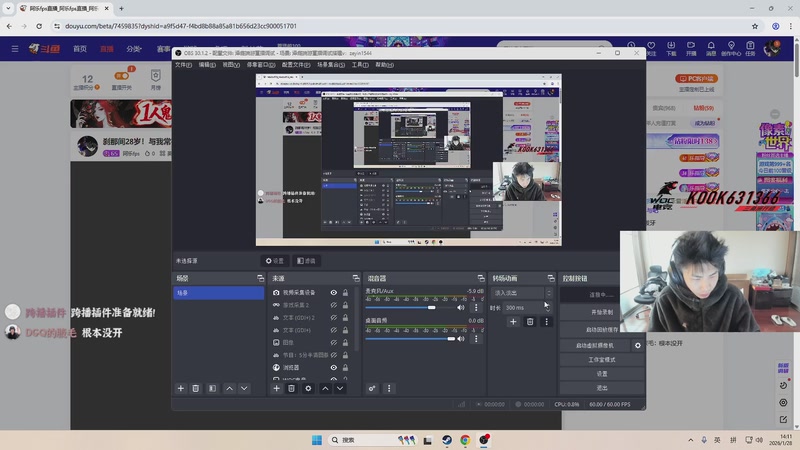
Task: Move scene down with the down arrow
Action: point(244,389)
